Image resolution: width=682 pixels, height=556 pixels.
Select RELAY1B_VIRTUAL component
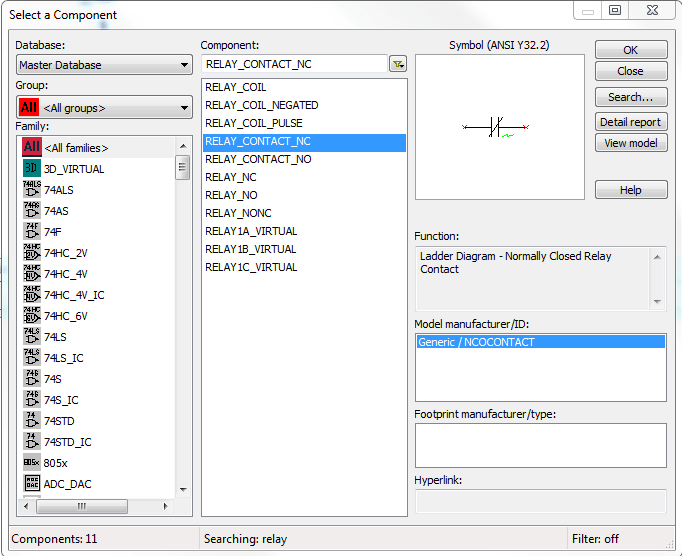click(304, 249)
